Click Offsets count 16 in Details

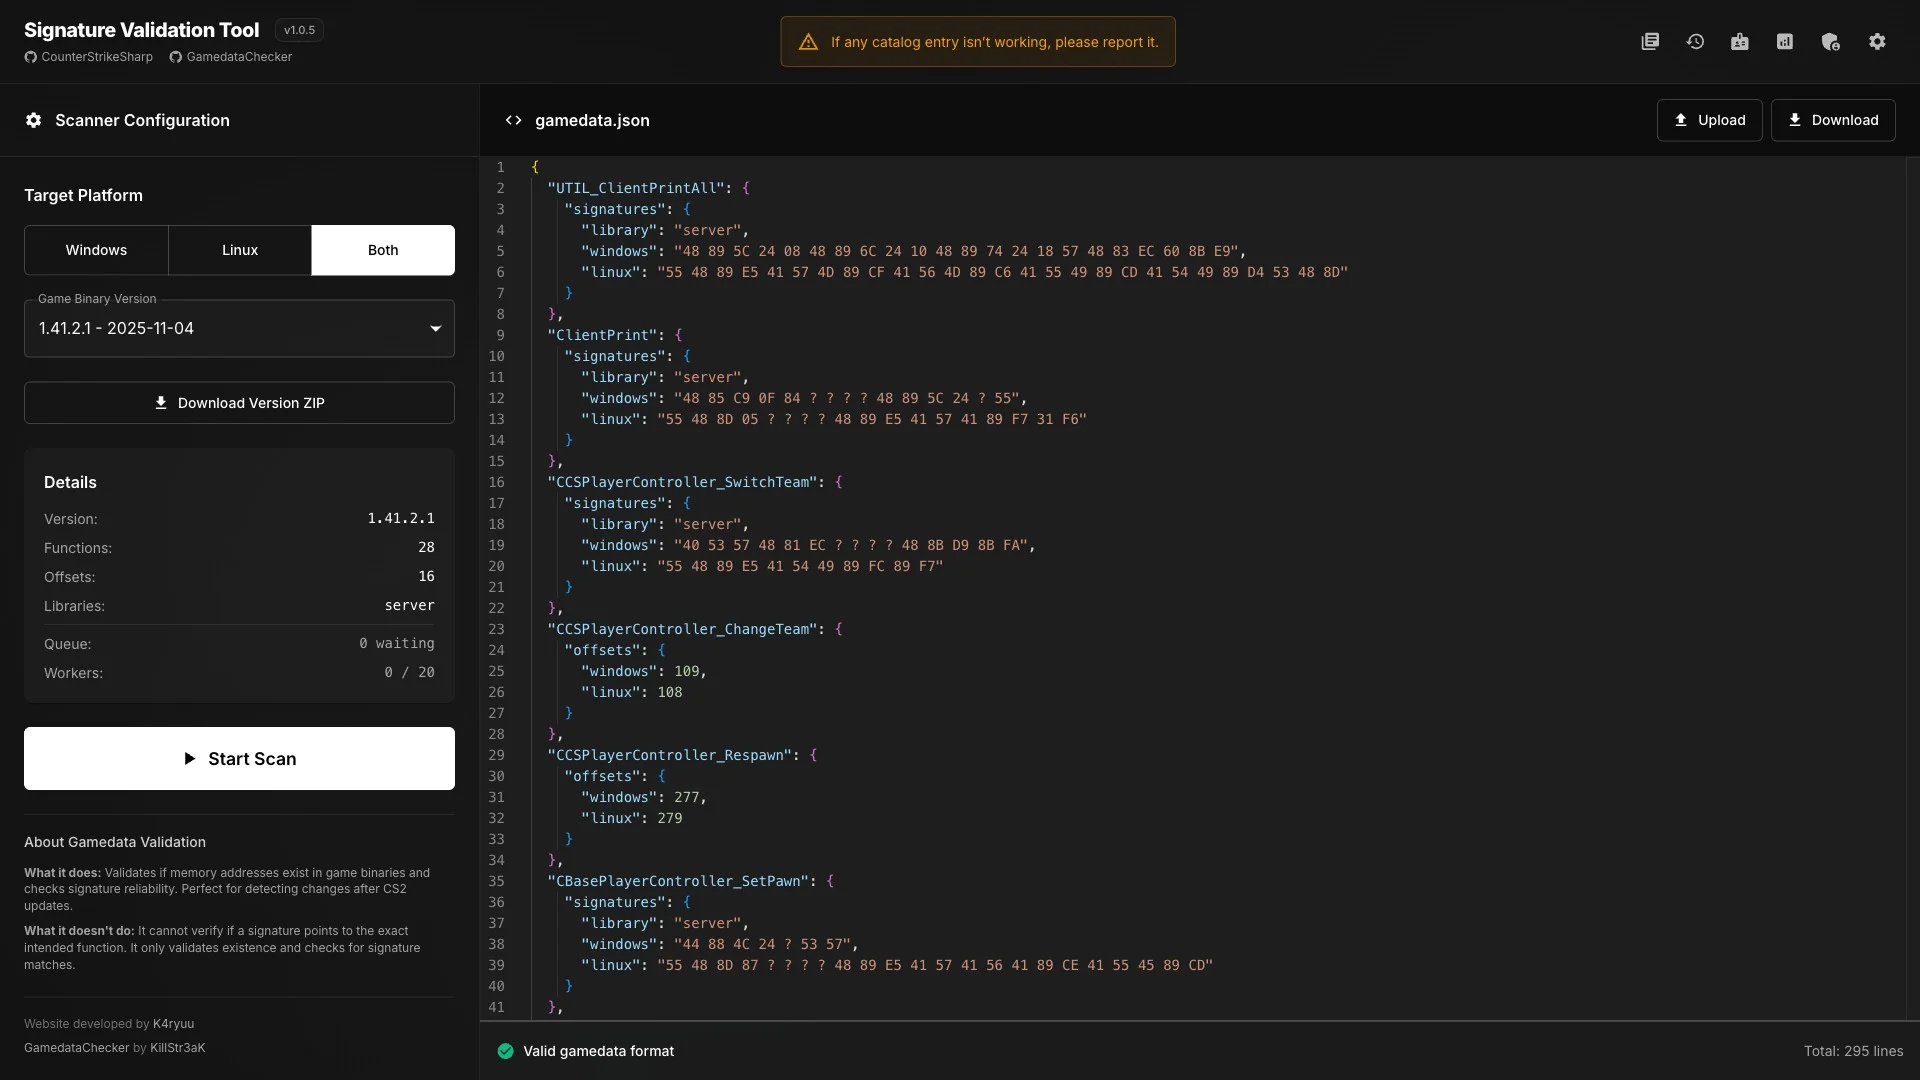pos(426,576)
